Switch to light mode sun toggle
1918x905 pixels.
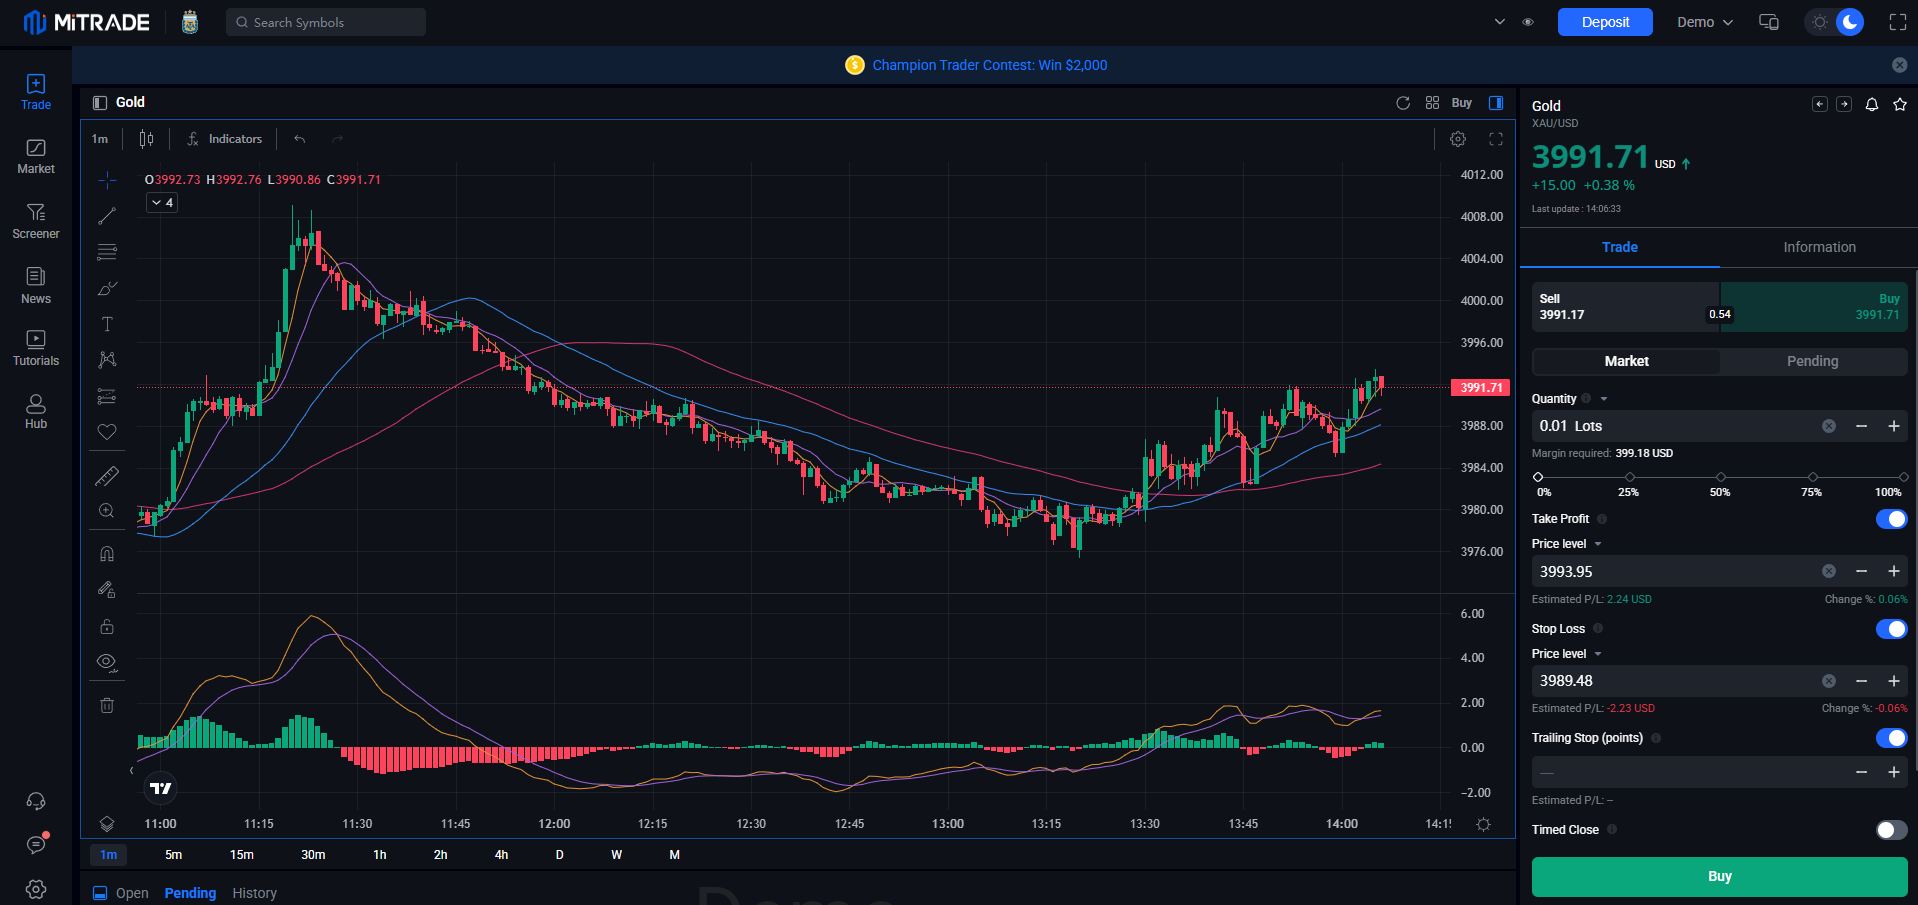click(1820, 22)
